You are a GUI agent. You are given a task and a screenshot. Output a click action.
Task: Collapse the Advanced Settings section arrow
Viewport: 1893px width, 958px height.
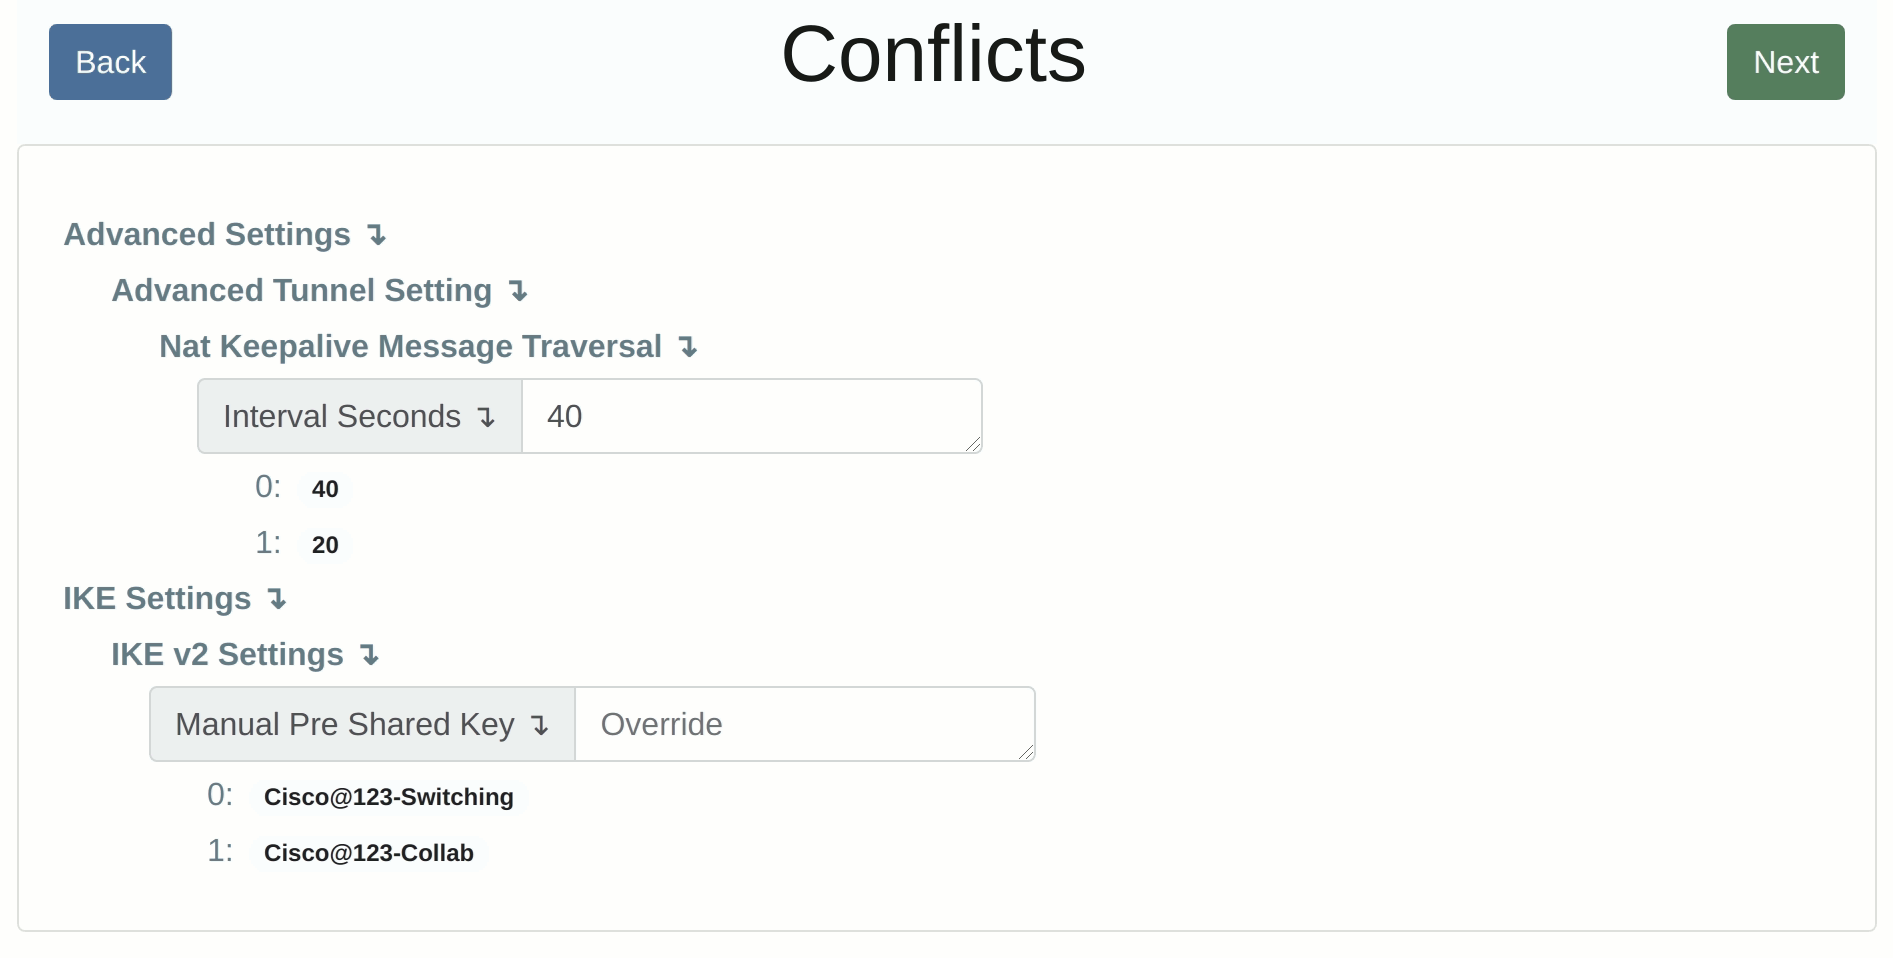(376, 236)
